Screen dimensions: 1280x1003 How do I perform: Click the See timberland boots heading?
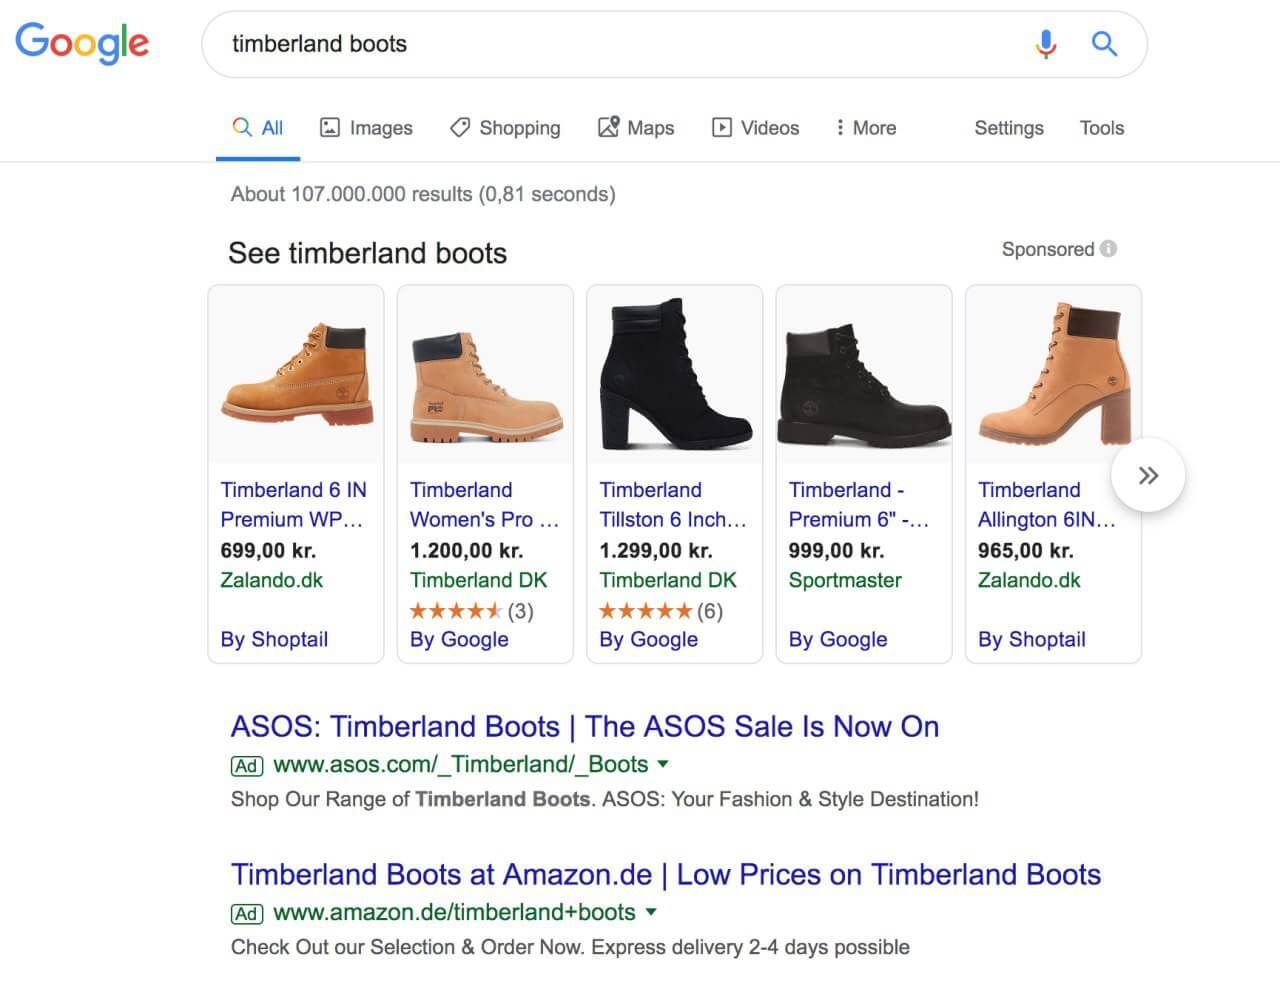[x=367, y=253]
